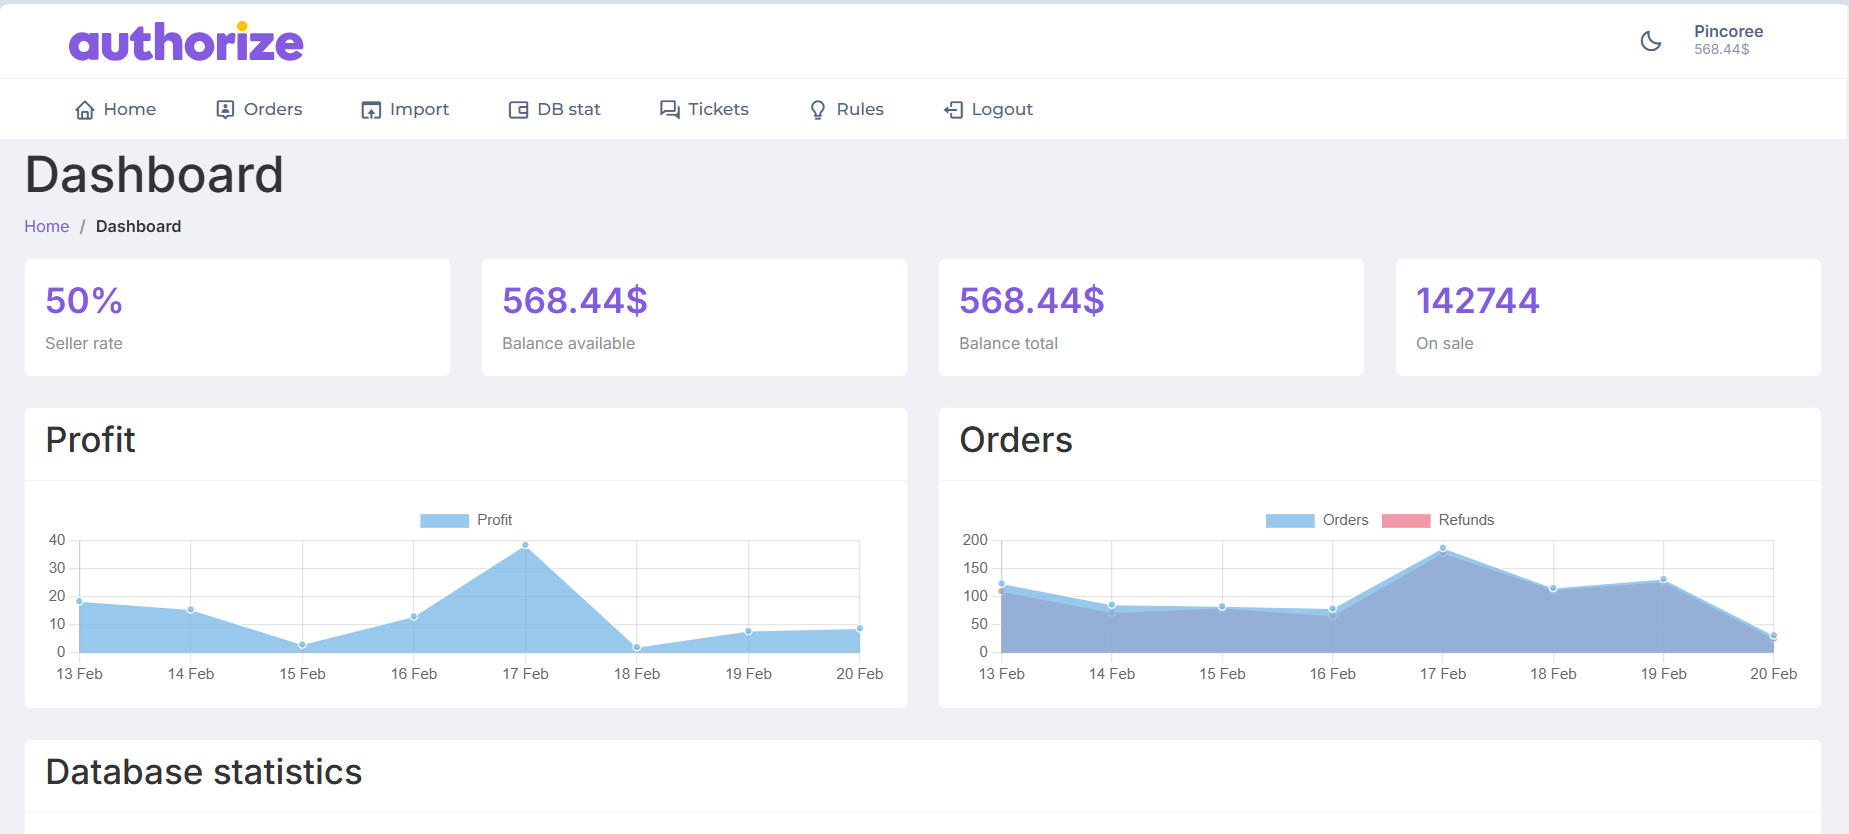Click the Dashboard breadcrumb text
The image size is (1849, 834).
(x=138, y=227)
